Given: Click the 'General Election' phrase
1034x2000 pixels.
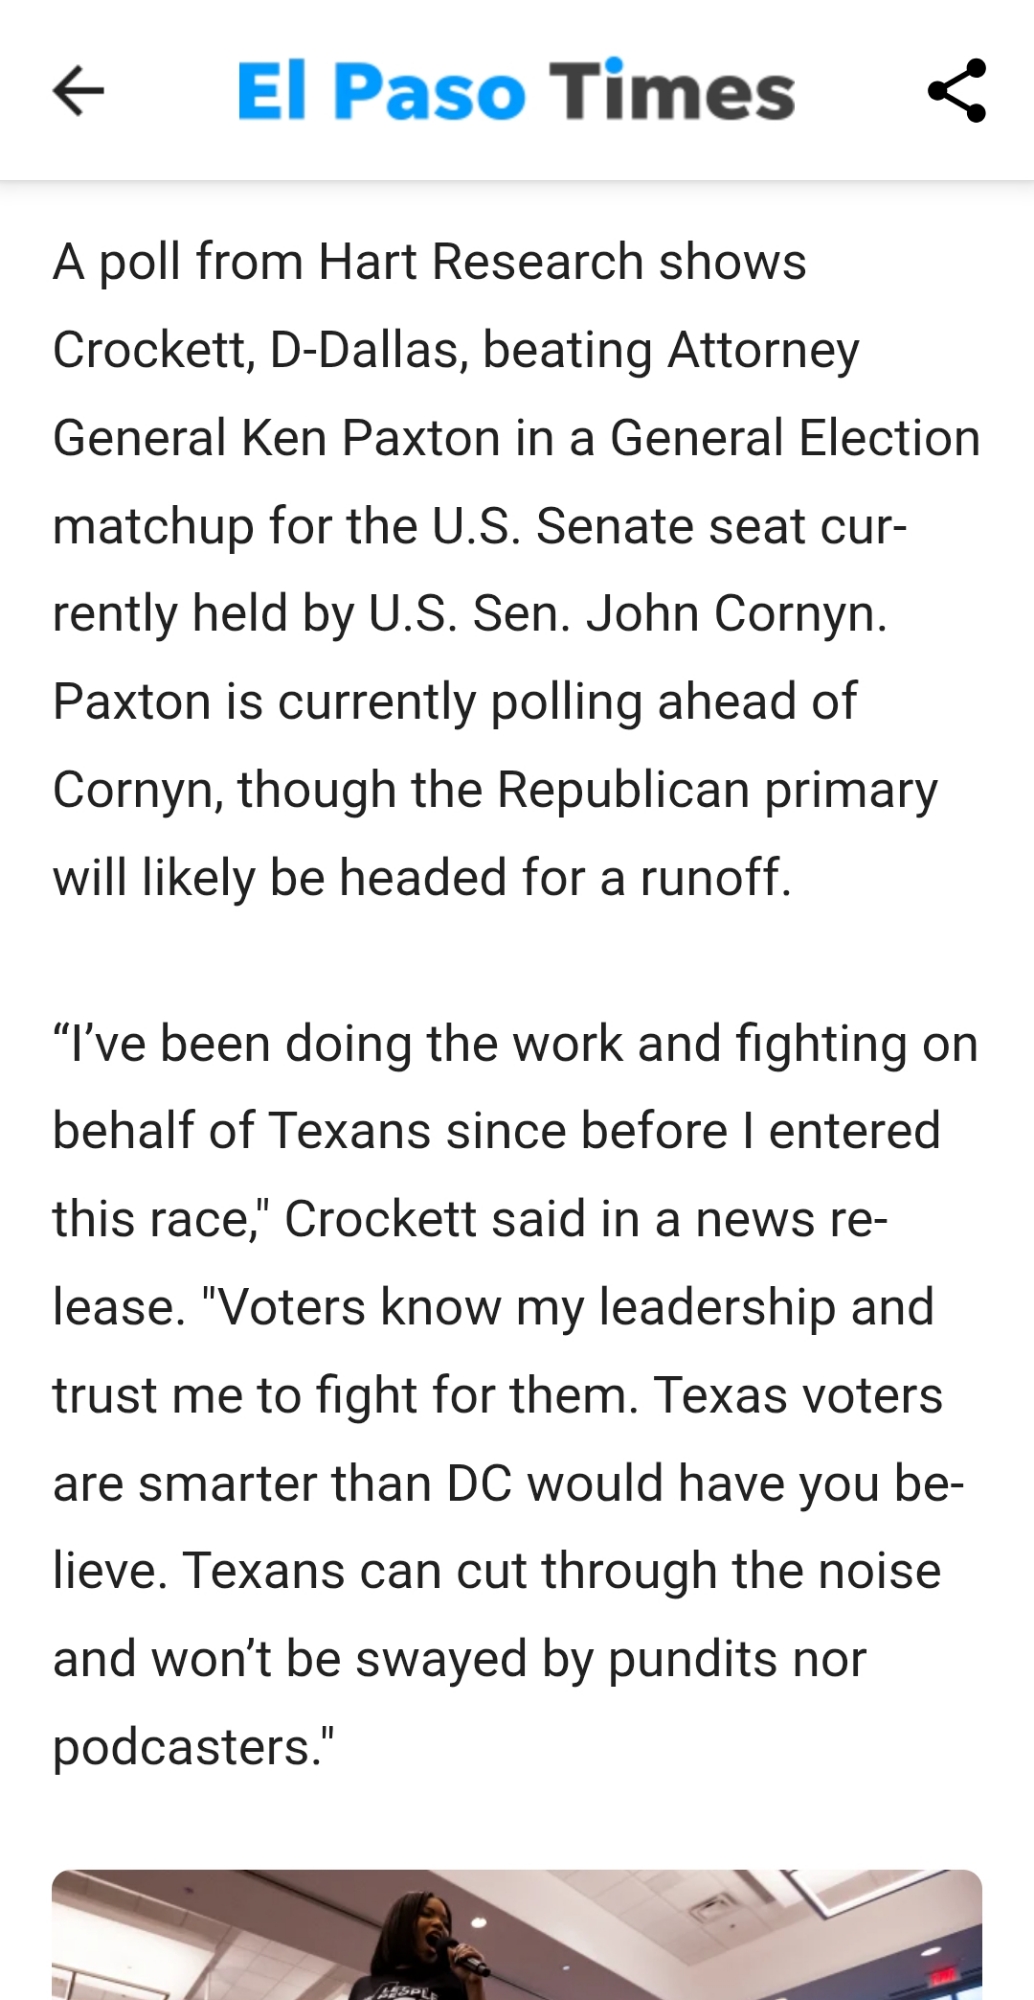Looking at the screenshot, I should (795, 438).
